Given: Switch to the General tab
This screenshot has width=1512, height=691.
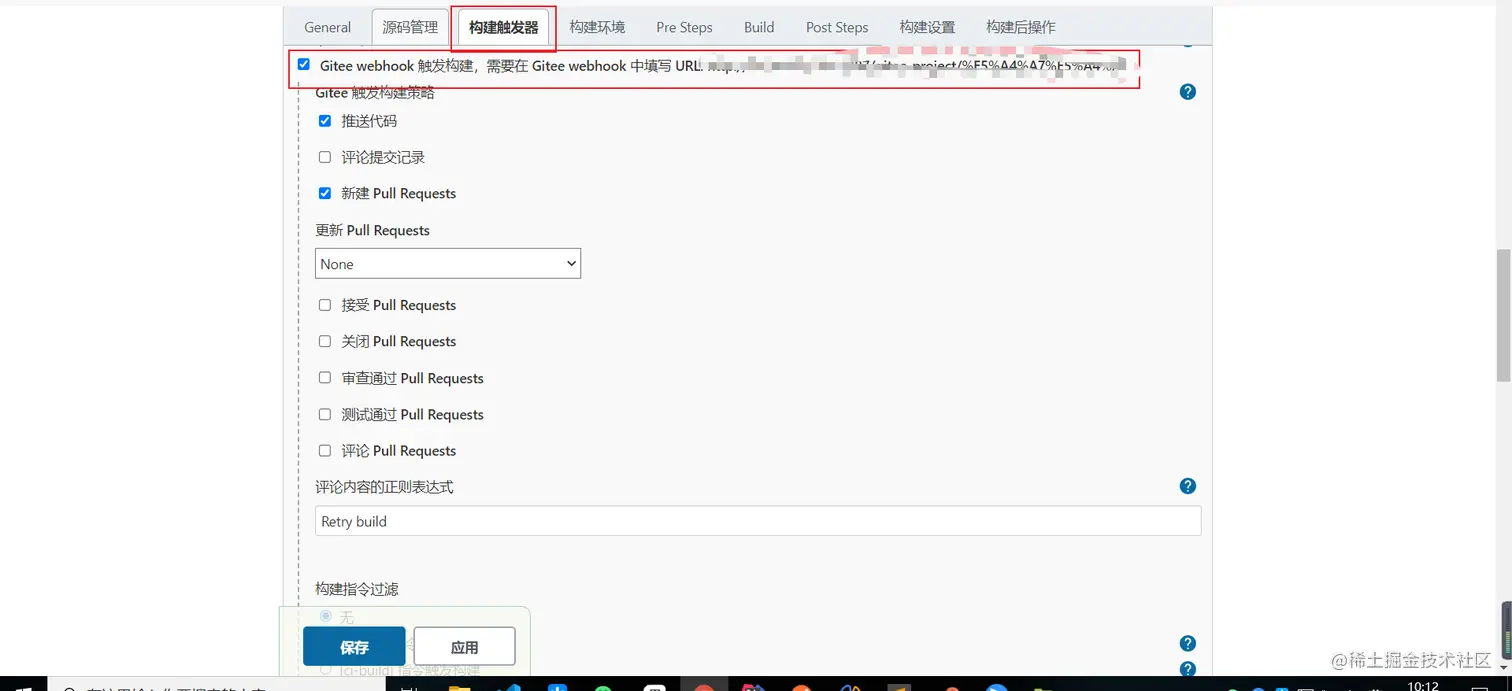Looking at the screenshot, I should click(x=328, y=27).
